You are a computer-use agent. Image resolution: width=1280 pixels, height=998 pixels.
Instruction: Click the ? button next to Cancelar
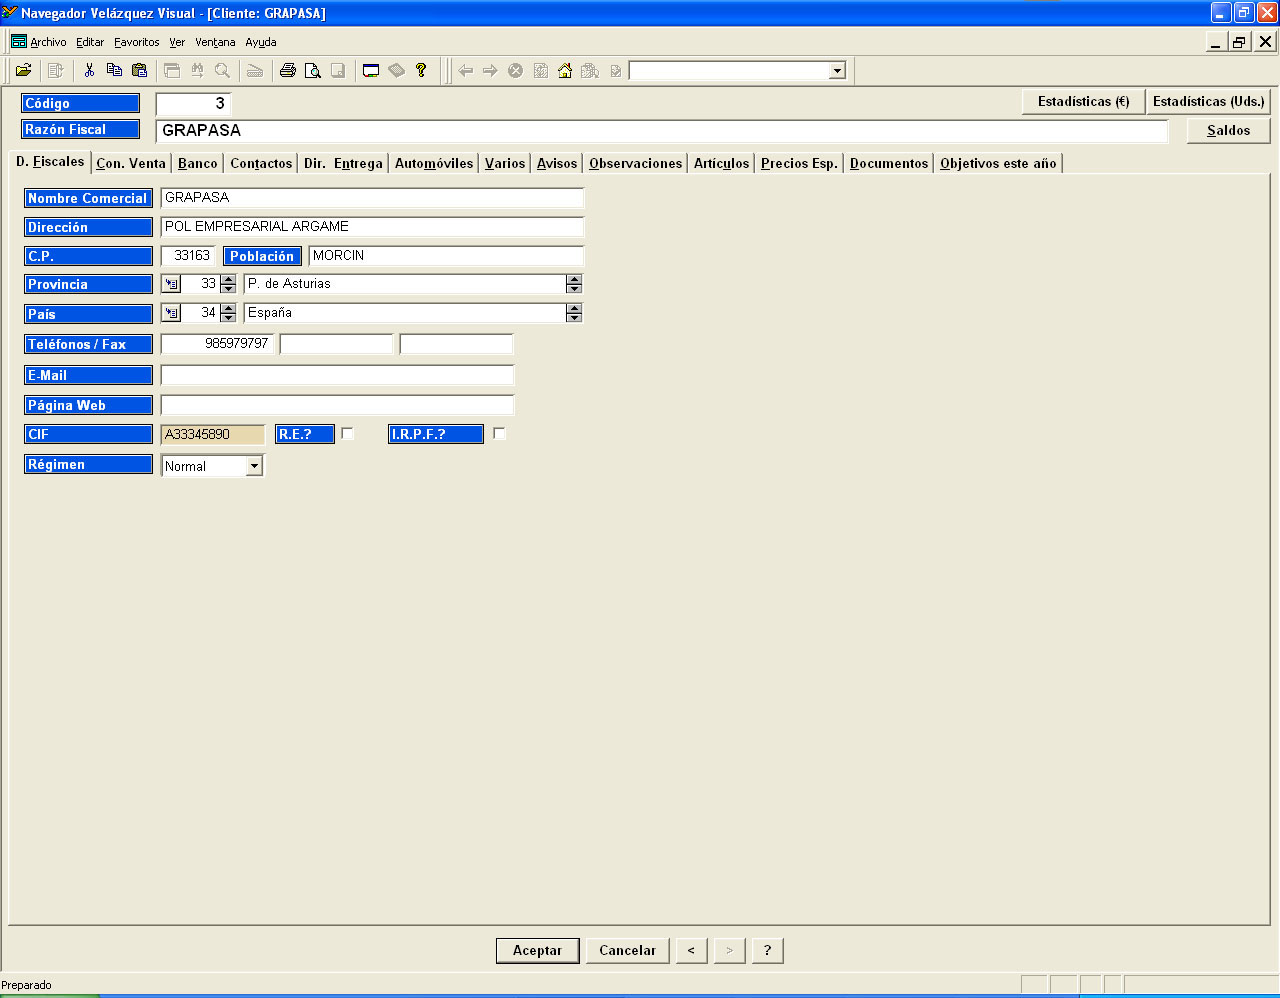pyautogui.click(x=767, y=950)
